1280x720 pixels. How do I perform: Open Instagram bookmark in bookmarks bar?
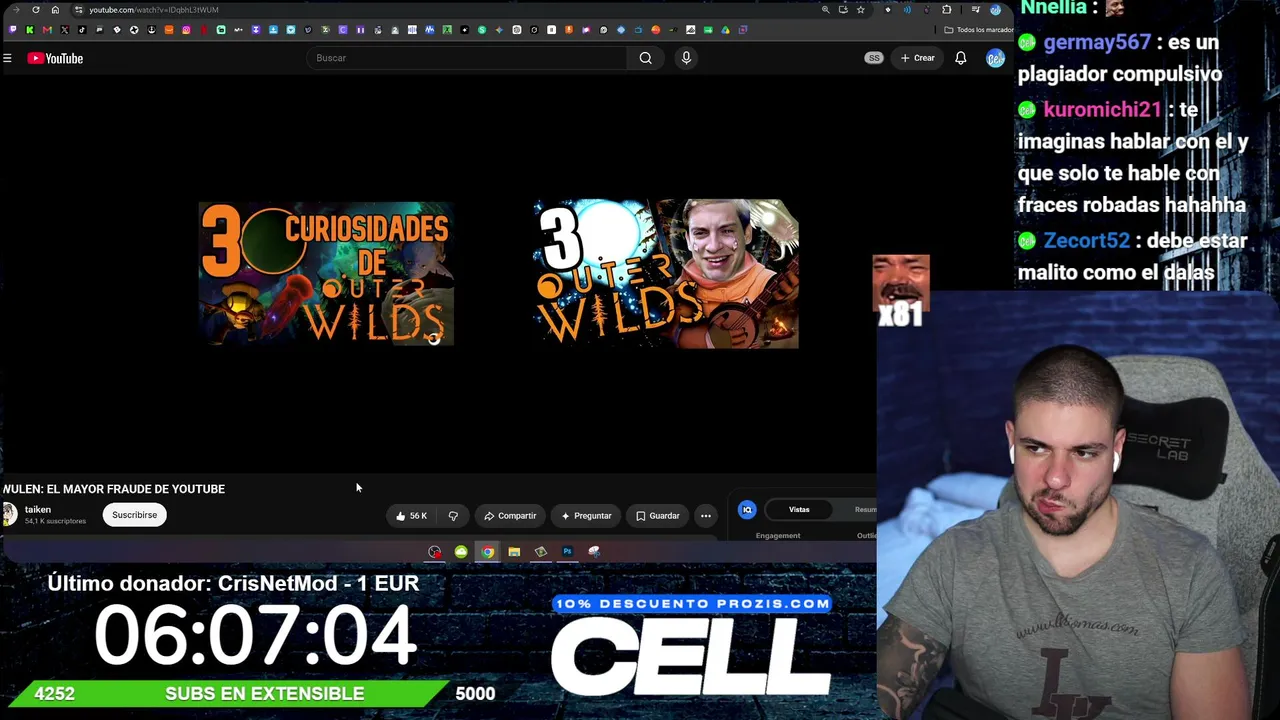tap(186, 30)
